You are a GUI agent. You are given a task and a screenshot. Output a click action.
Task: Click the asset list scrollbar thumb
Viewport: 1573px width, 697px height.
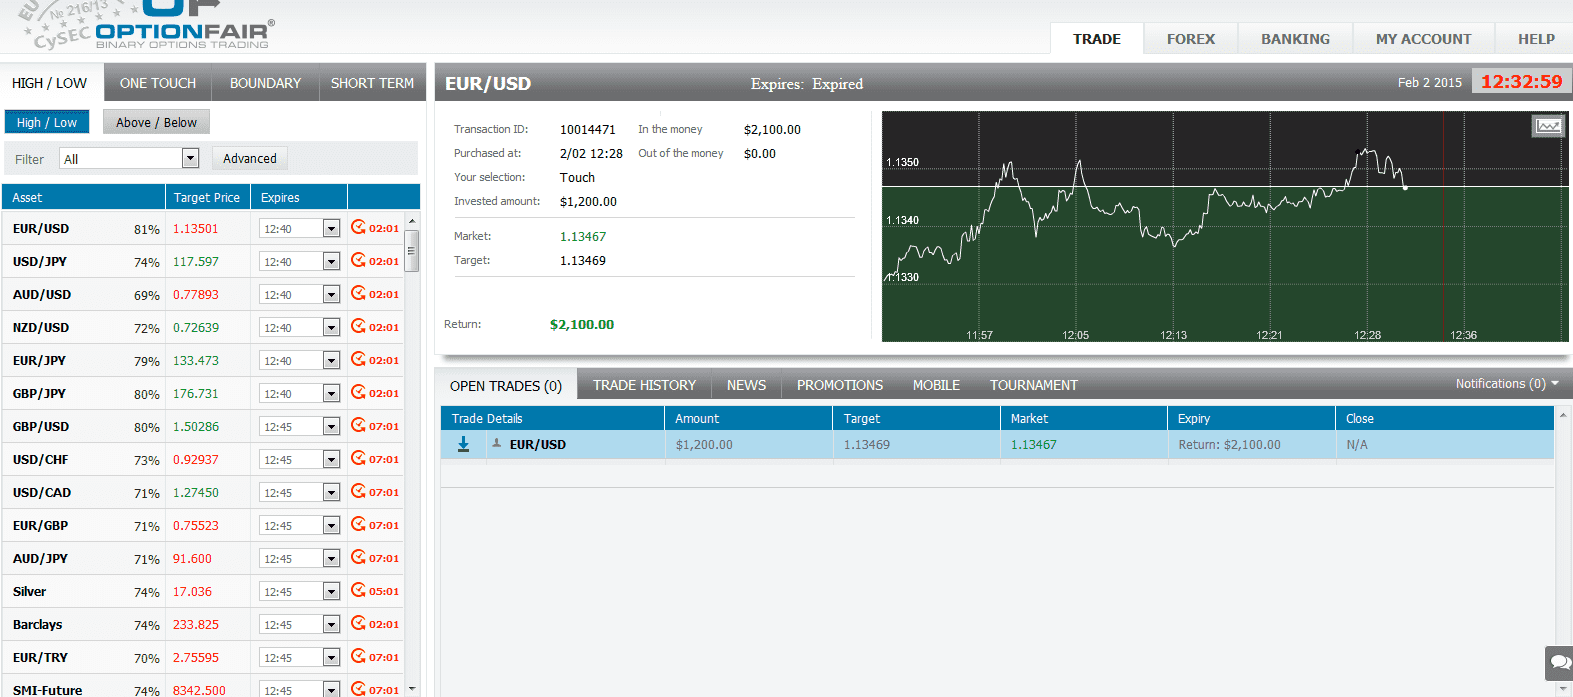[412, 250]
